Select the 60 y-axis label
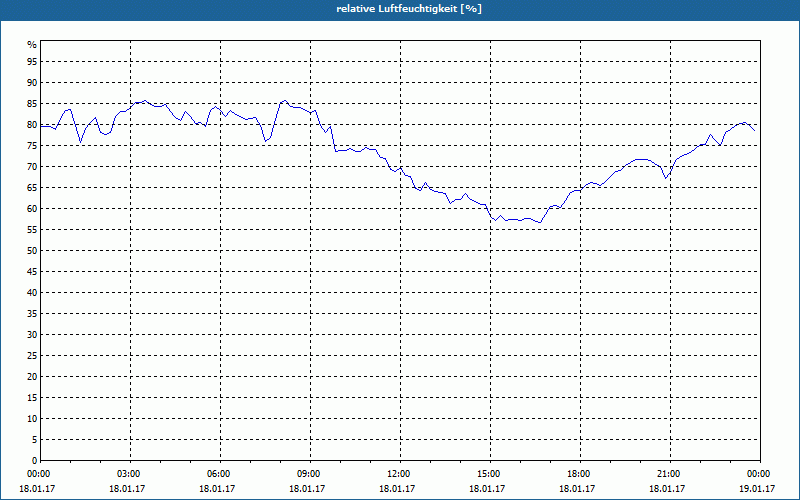800x500 pixels. (x=32, y=209)
